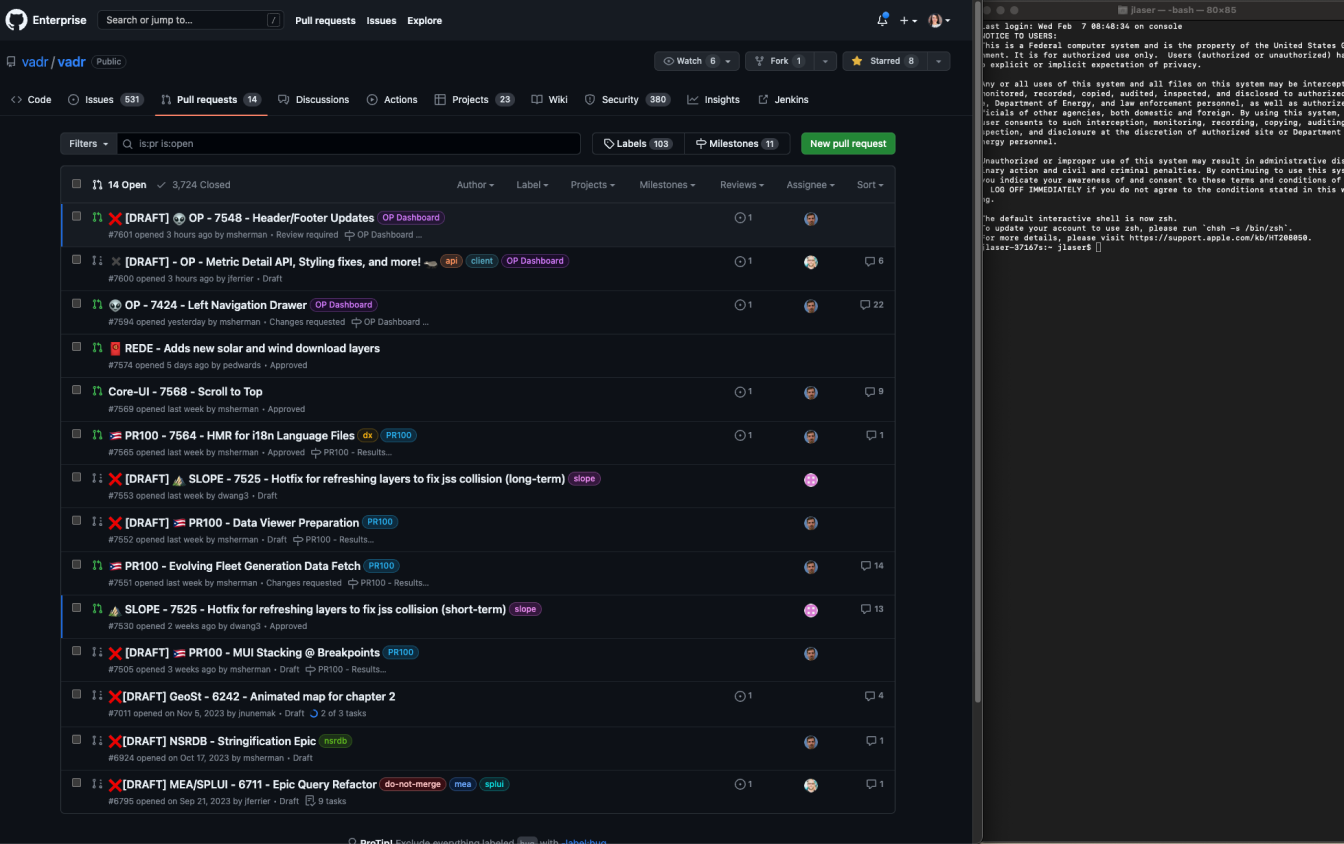
Task: Toggle the select-all pull requests checkbox
Action: pos(77,184)
